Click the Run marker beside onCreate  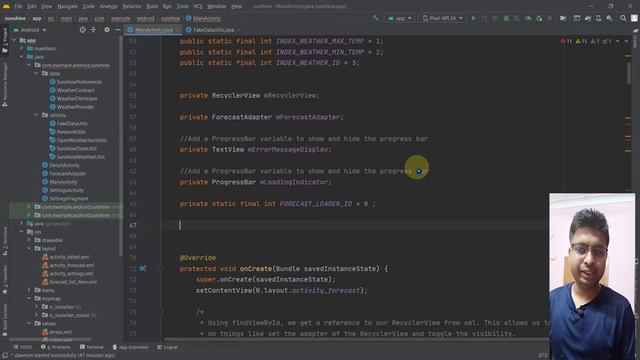point(142,269)
